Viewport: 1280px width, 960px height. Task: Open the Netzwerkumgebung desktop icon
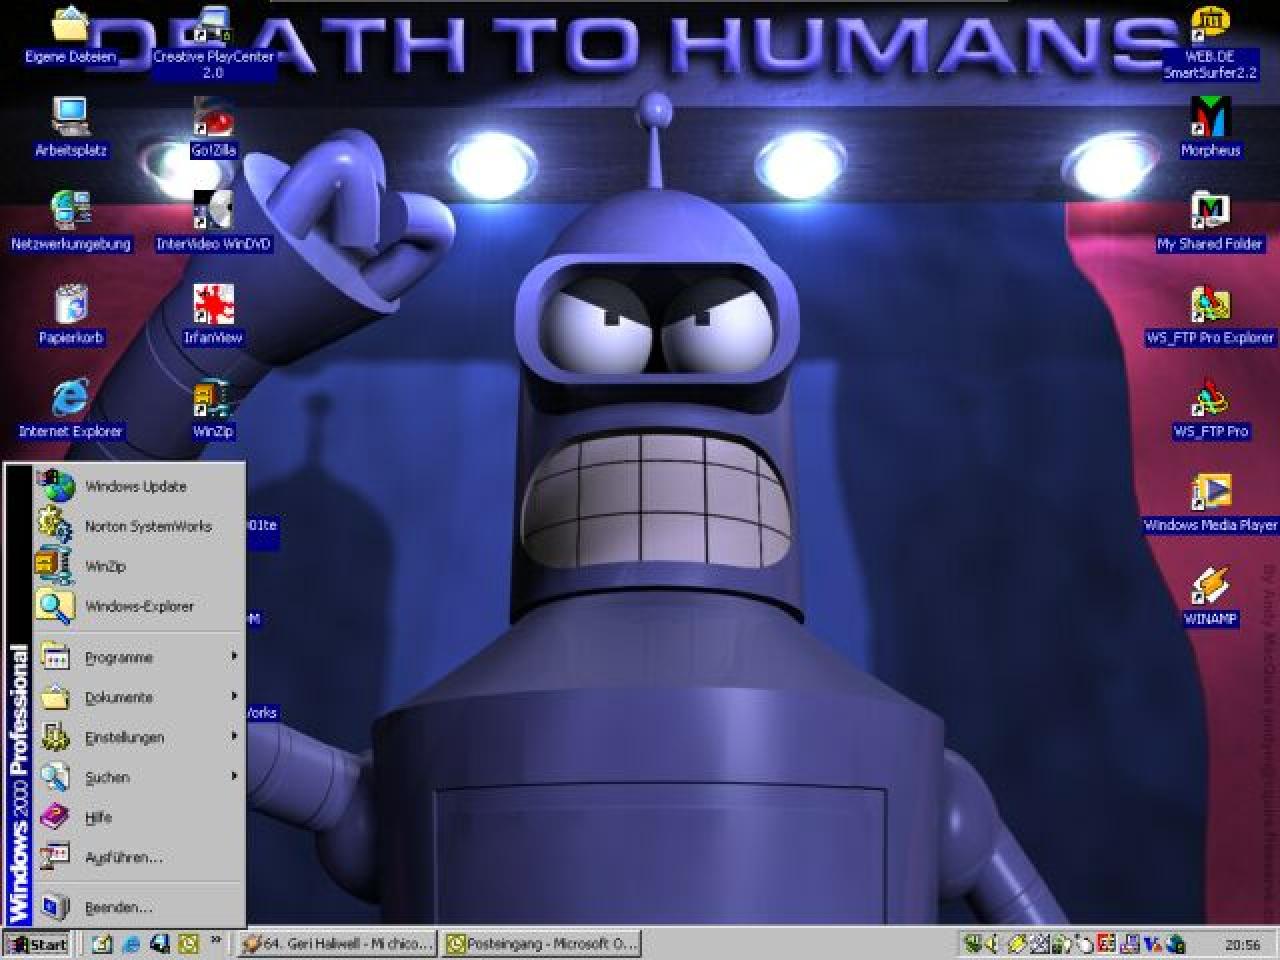pyautogui.click(x=70, y=222)
